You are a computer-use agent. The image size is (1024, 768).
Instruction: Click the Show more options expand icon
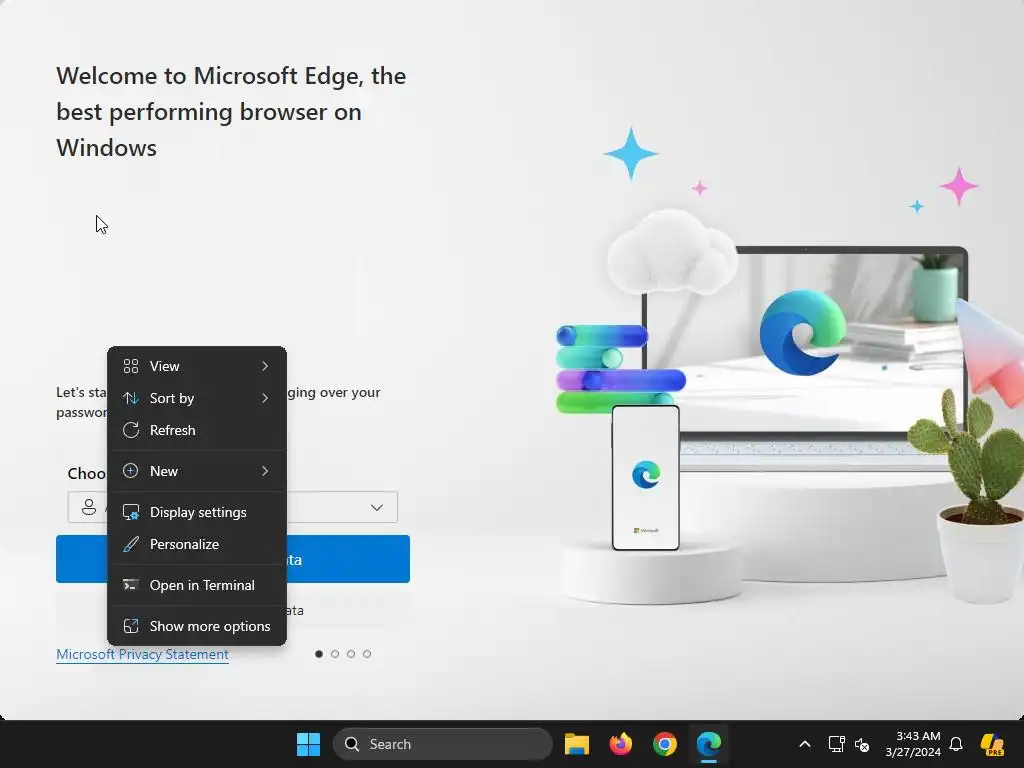click(x=131, y=626)
